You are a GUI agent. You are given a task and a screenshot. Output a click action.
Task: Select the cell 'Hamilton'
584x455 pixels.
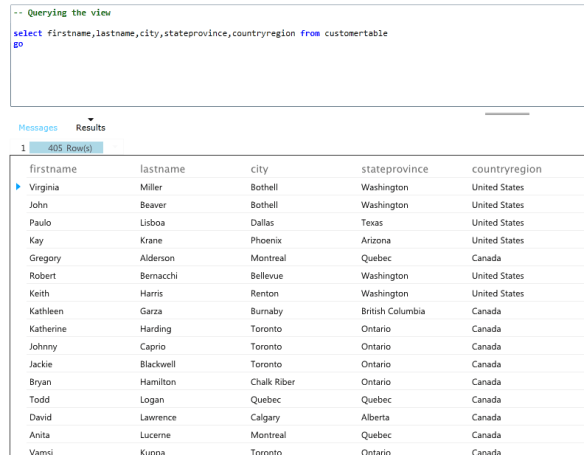(158, 382)
